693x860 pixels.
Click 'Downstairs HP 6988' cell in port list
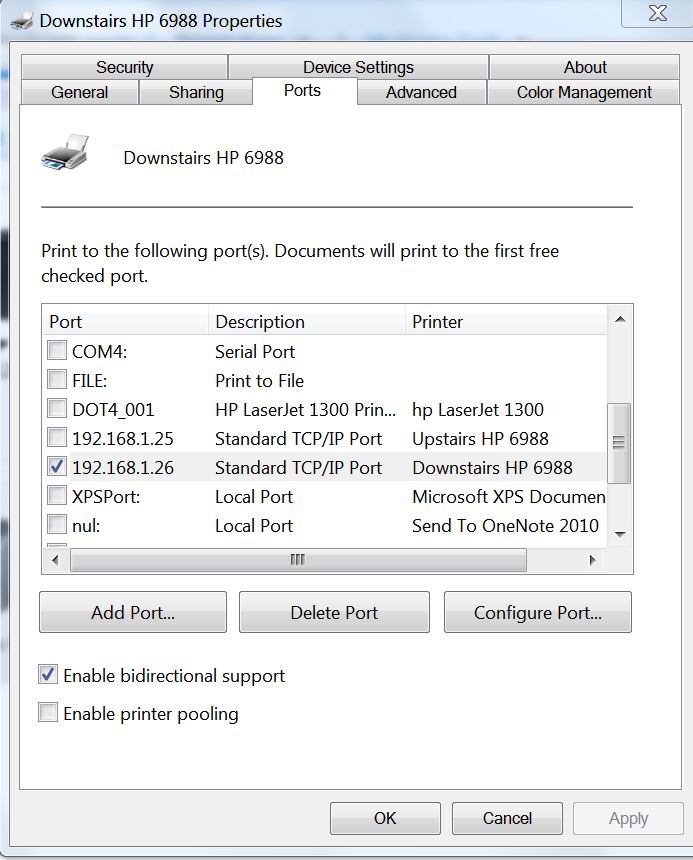coord(492,467)
